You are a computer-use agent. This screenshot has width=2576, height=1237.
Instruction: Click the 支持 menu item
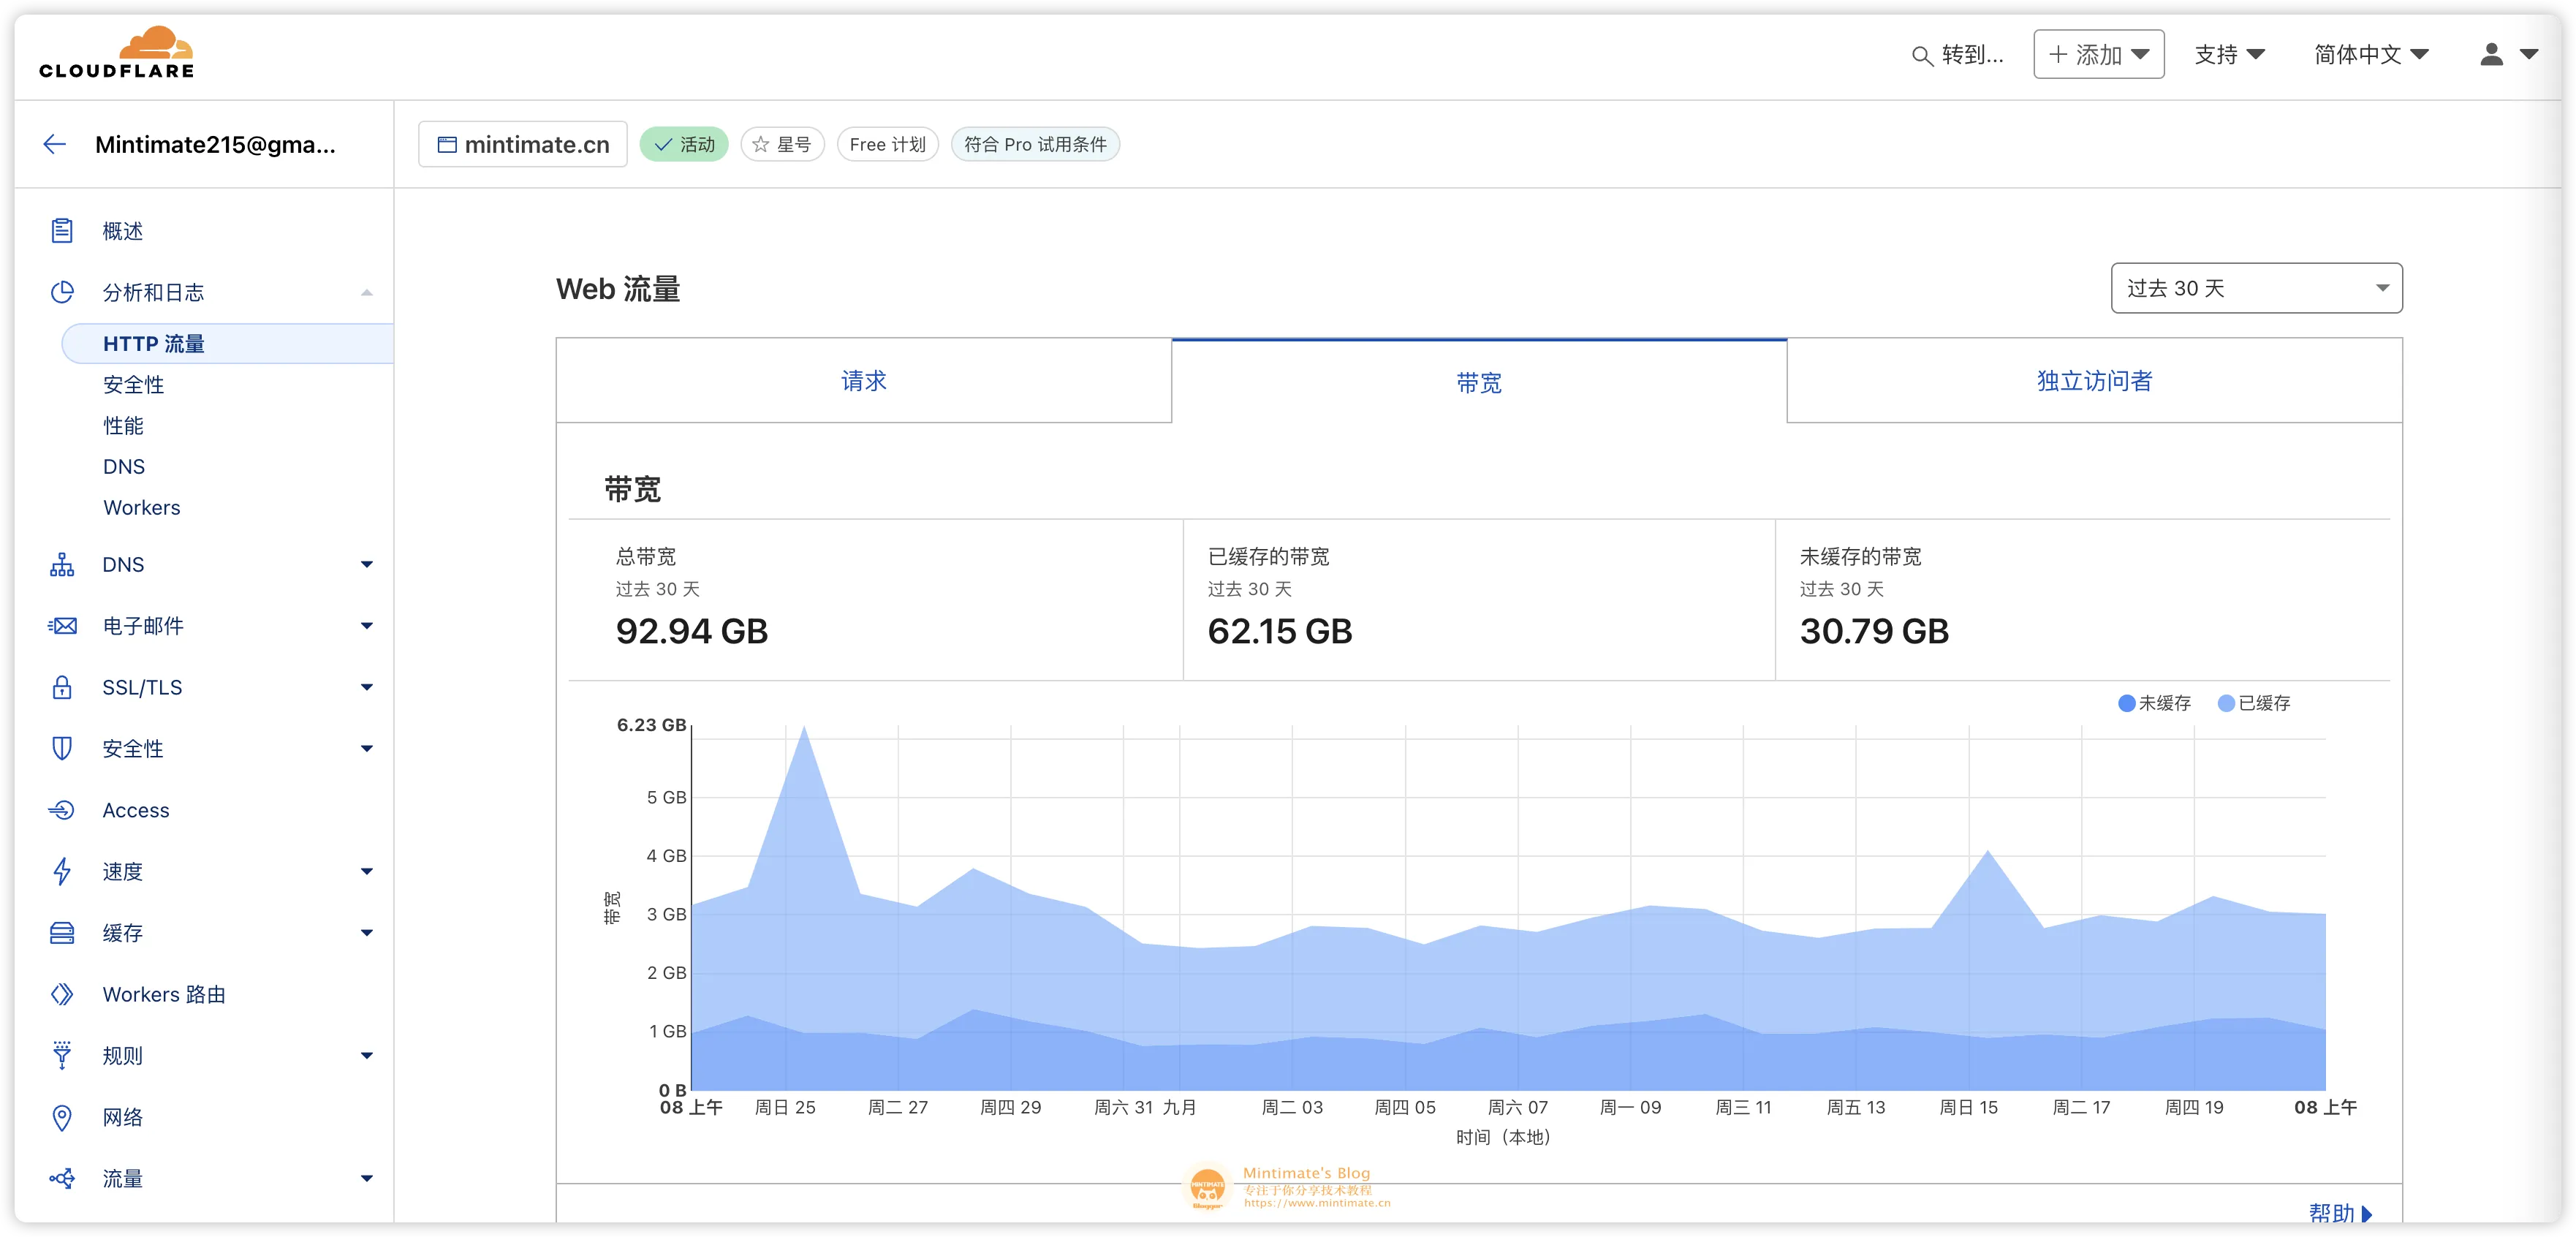click(x=2224, y=53)
